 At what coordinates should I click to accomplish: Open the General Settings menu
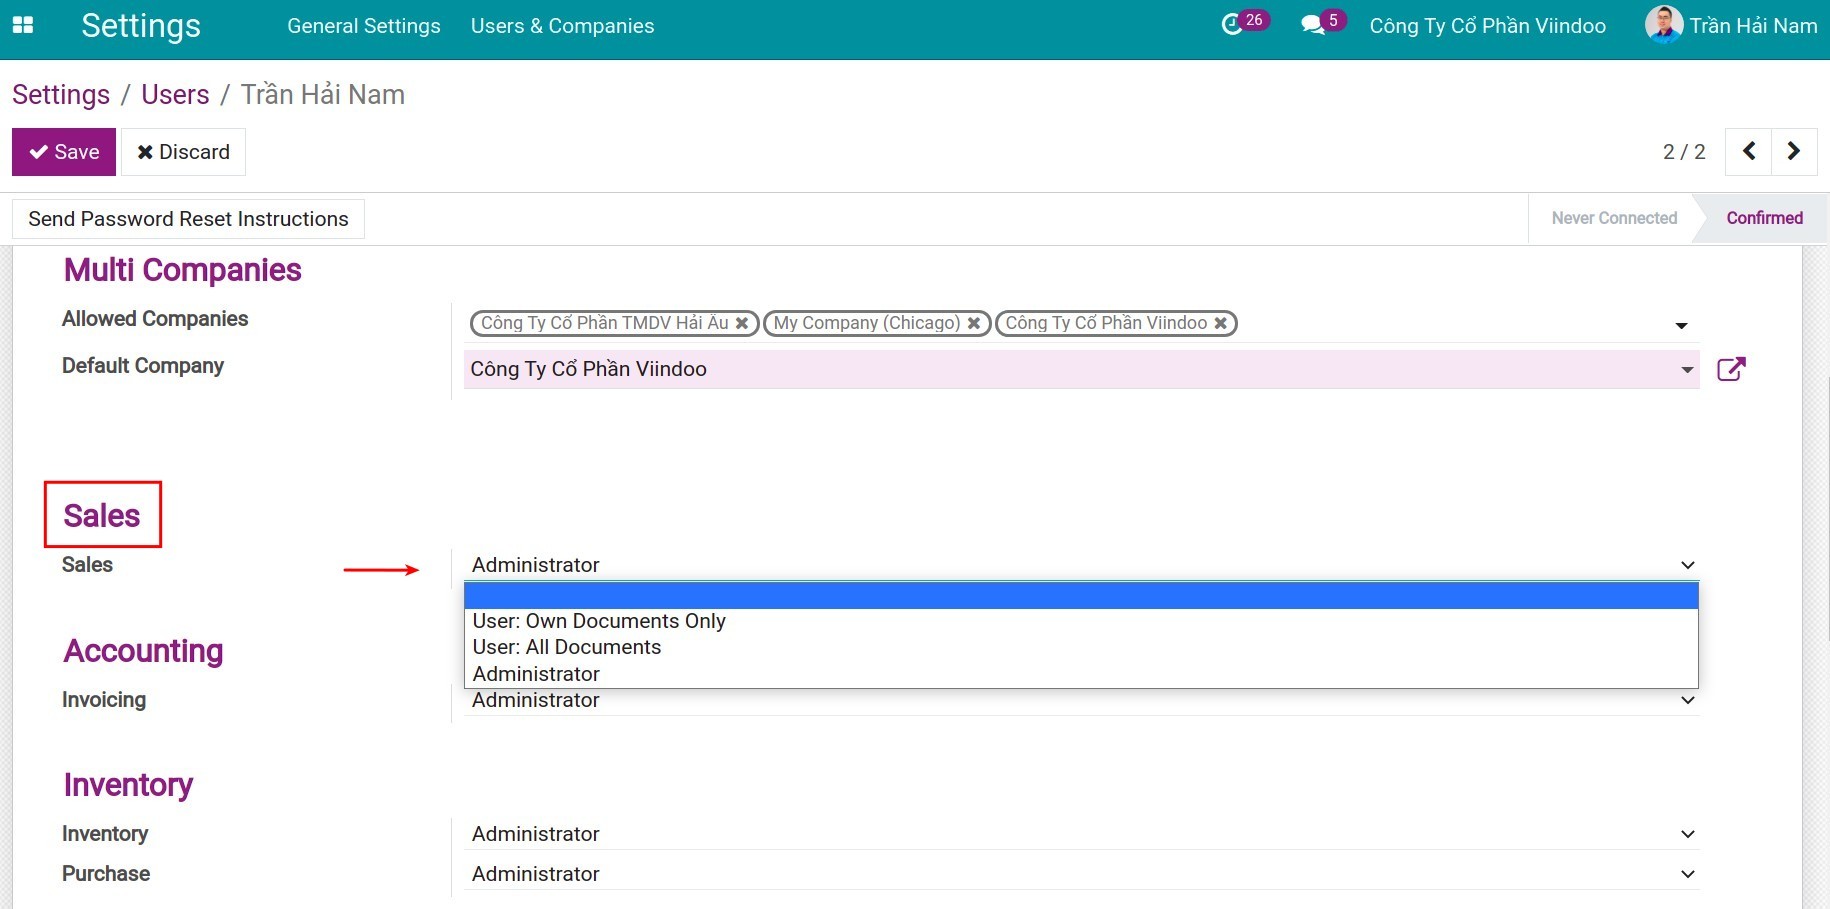[x=363, y=26]
